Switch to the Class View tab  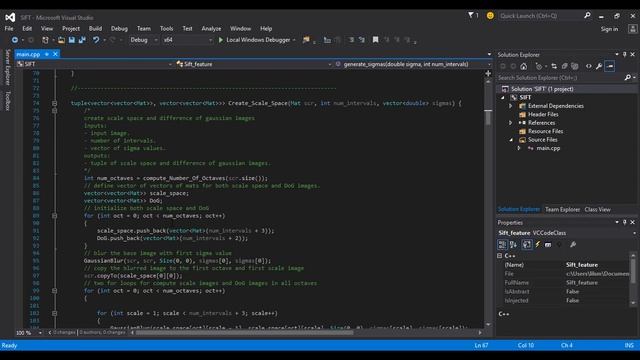point(598,209)
